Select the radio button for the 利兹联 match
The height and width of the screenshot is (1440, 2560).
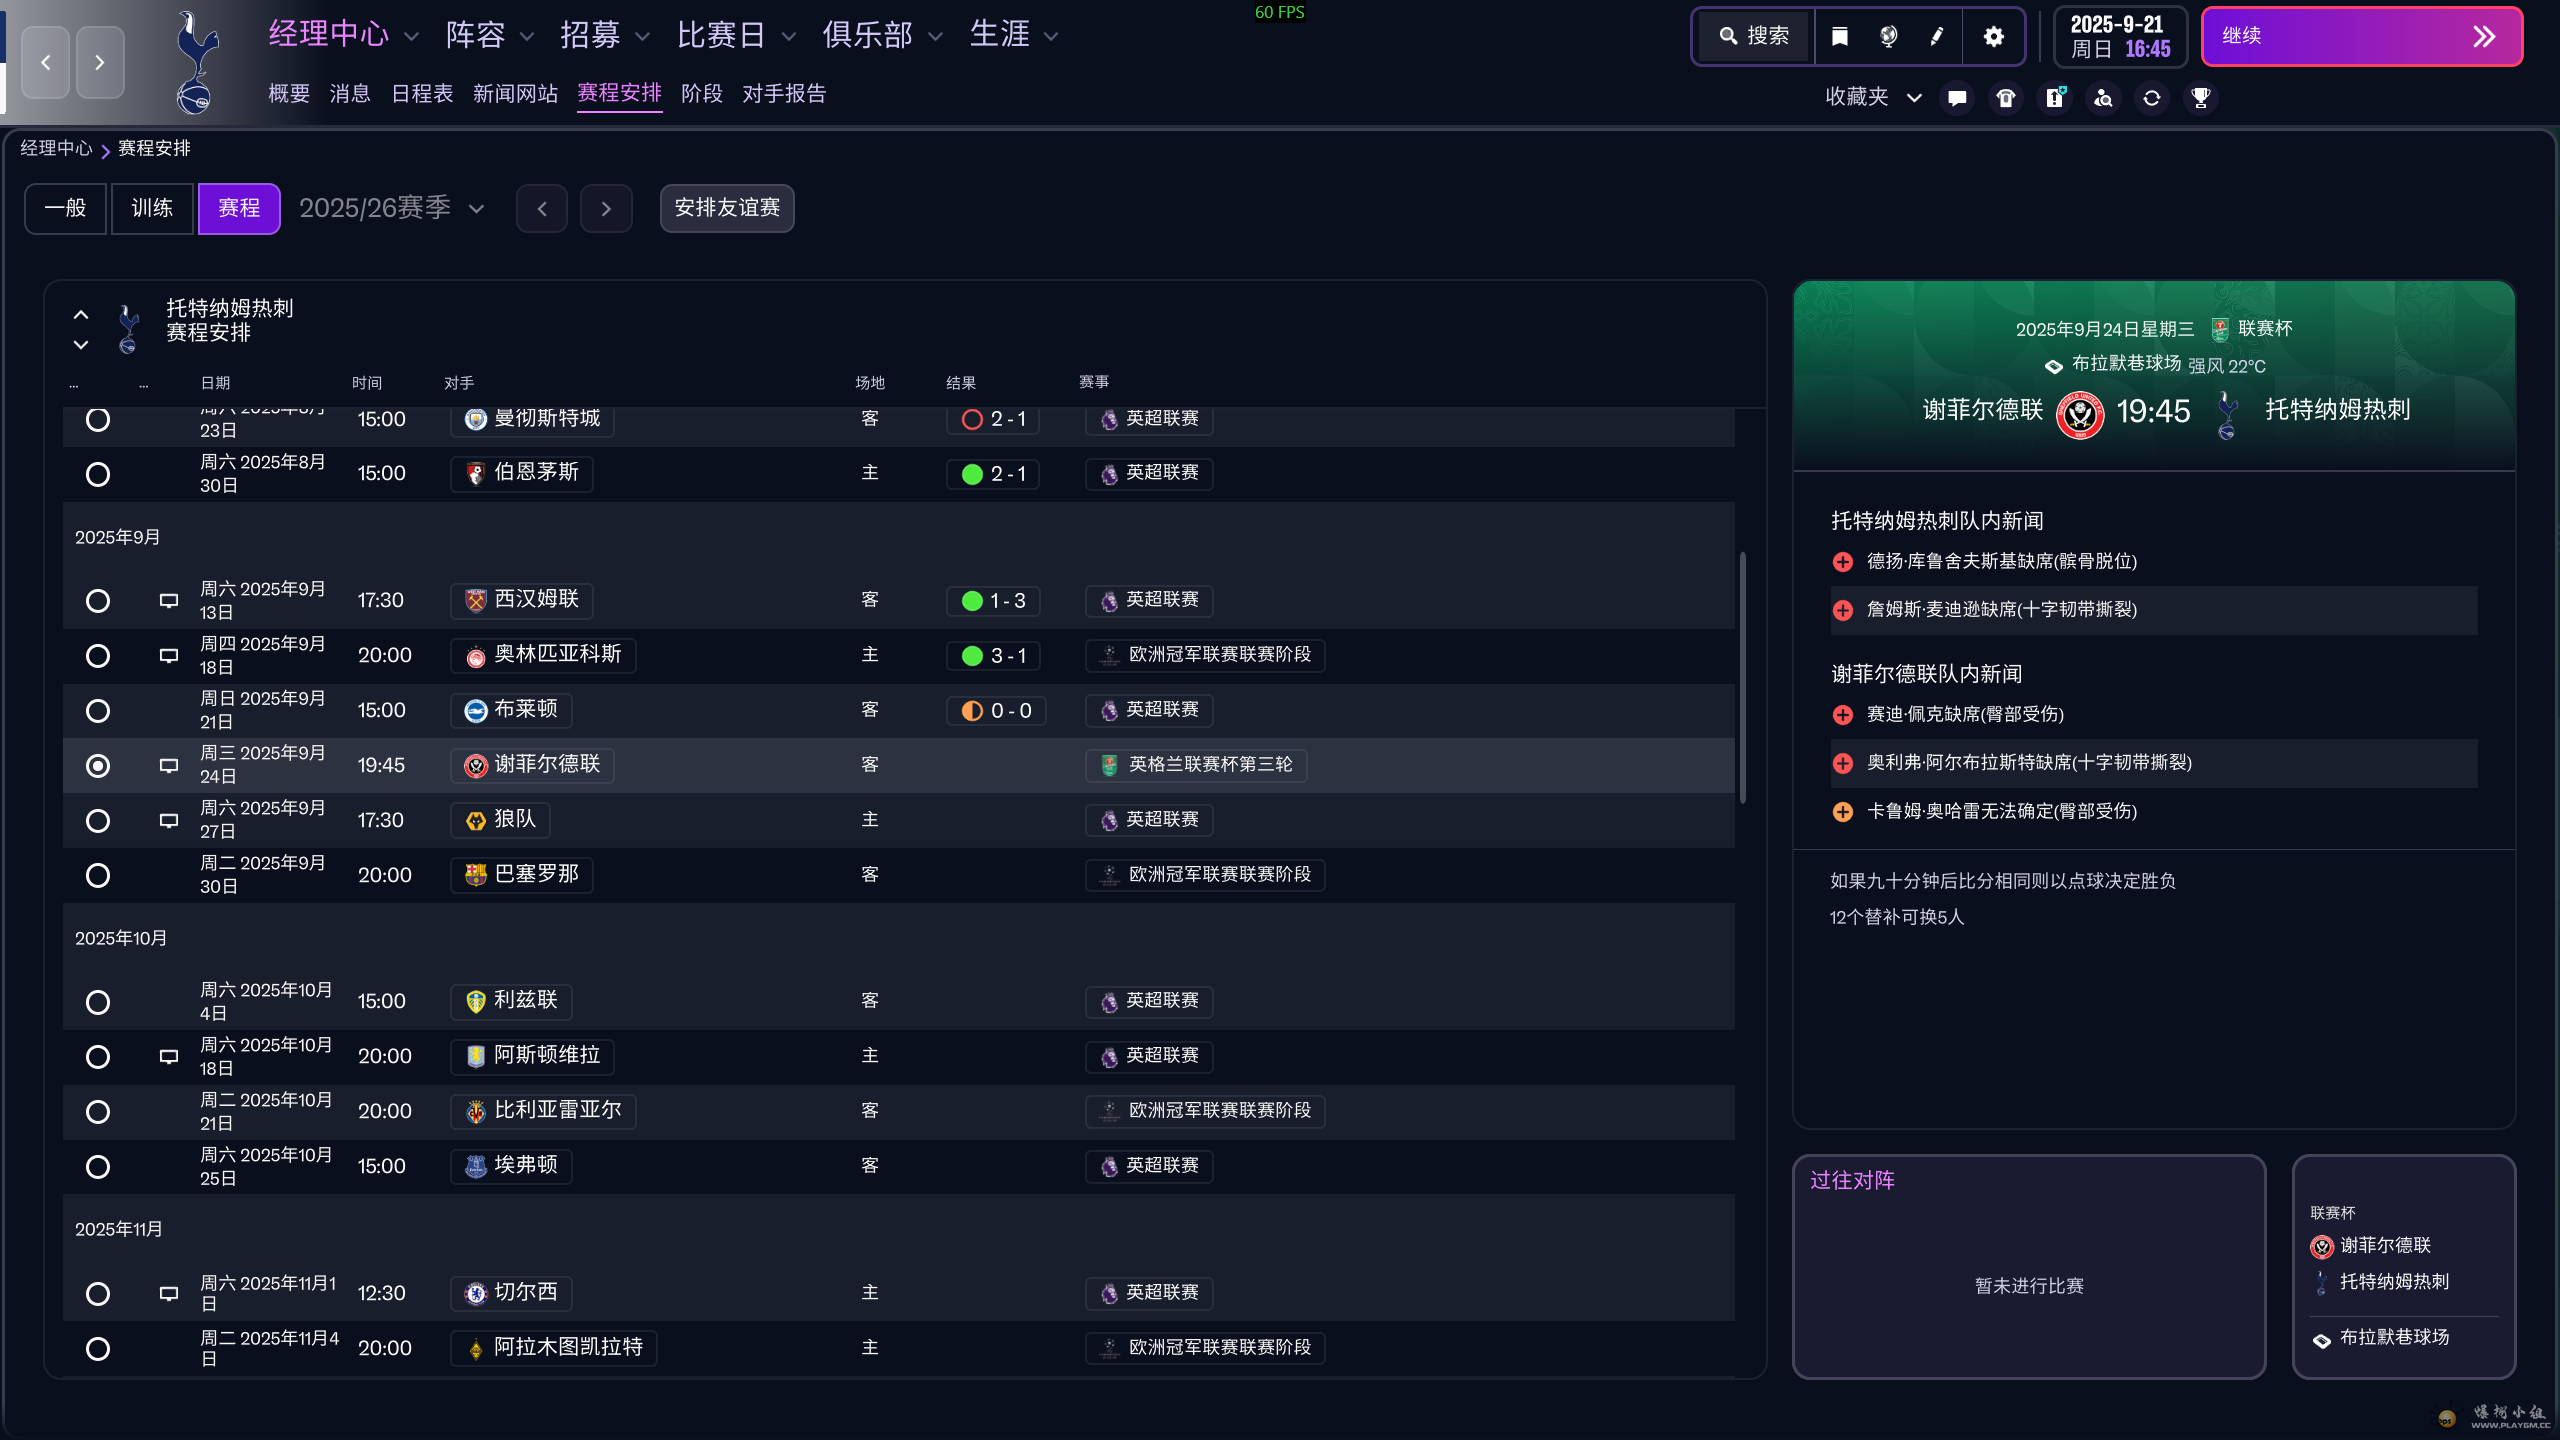(98, 1002)
